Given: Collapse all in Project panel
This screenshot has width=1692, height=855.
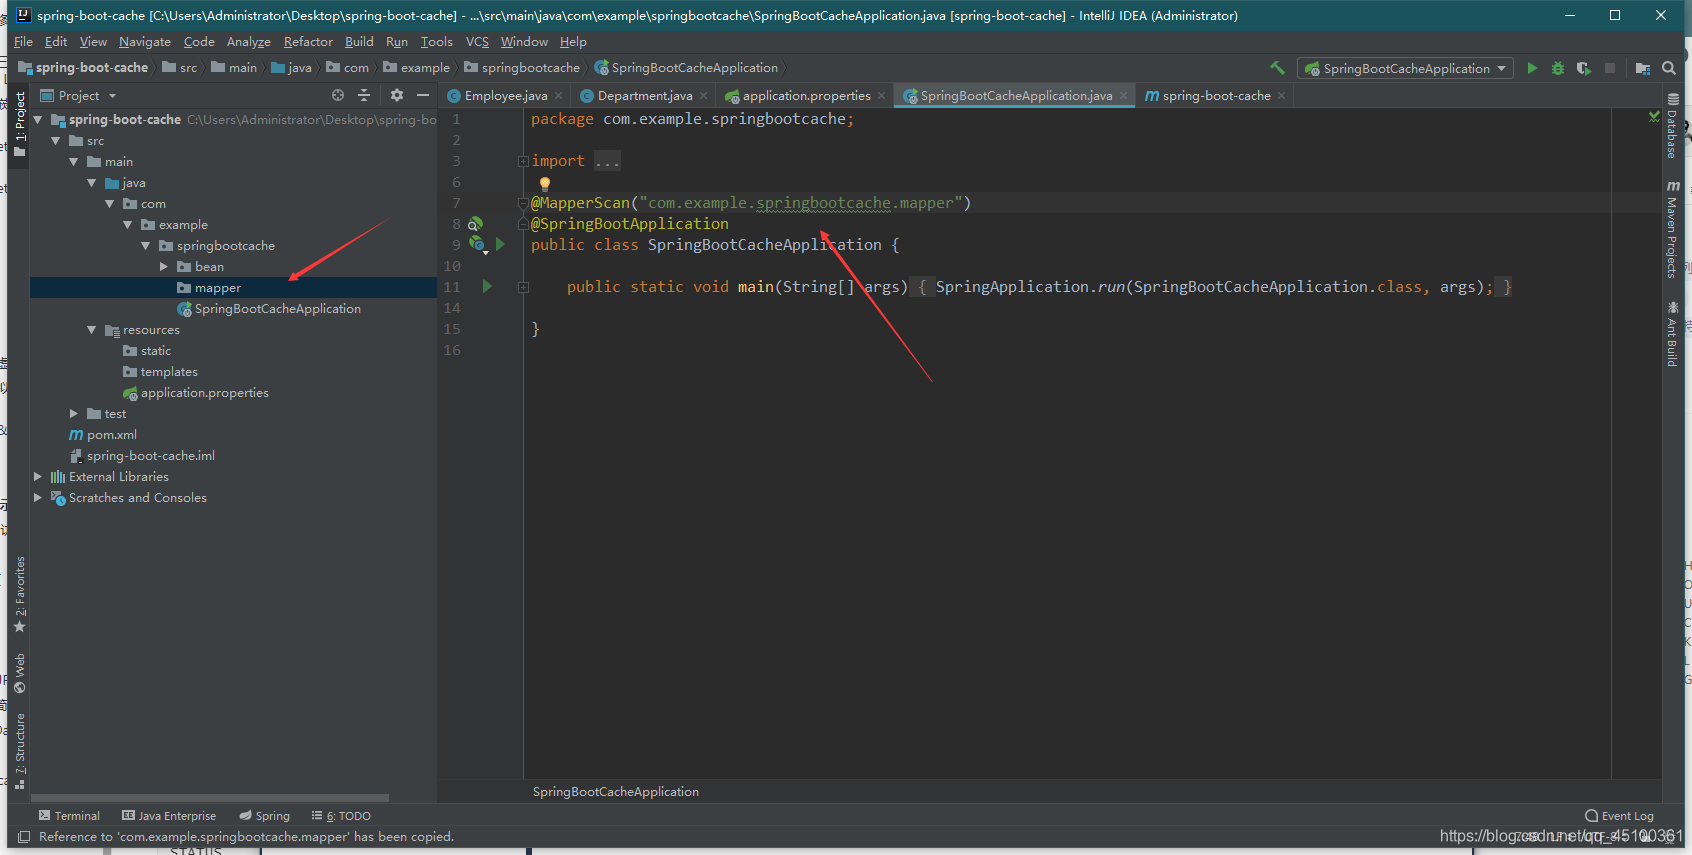Looking at the screenshot, I should (x=364, y=95).
